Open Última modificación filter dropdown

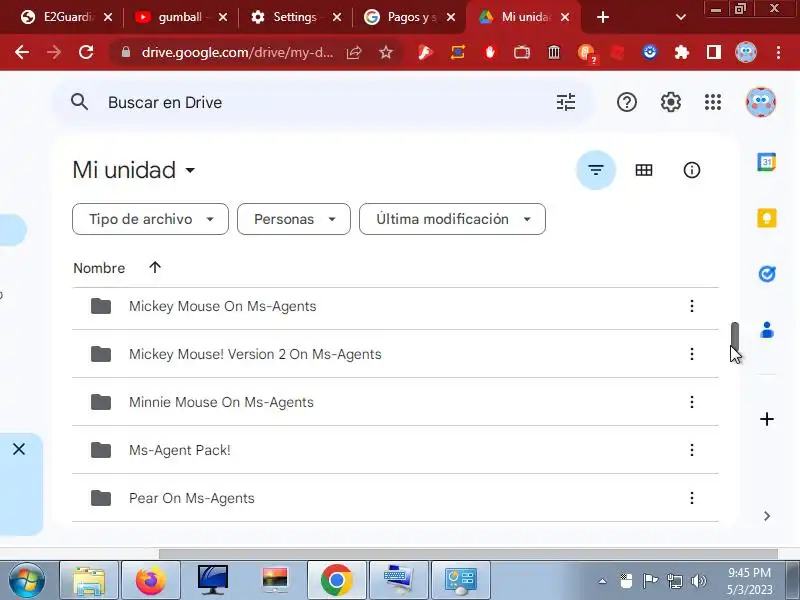(452, 219)
